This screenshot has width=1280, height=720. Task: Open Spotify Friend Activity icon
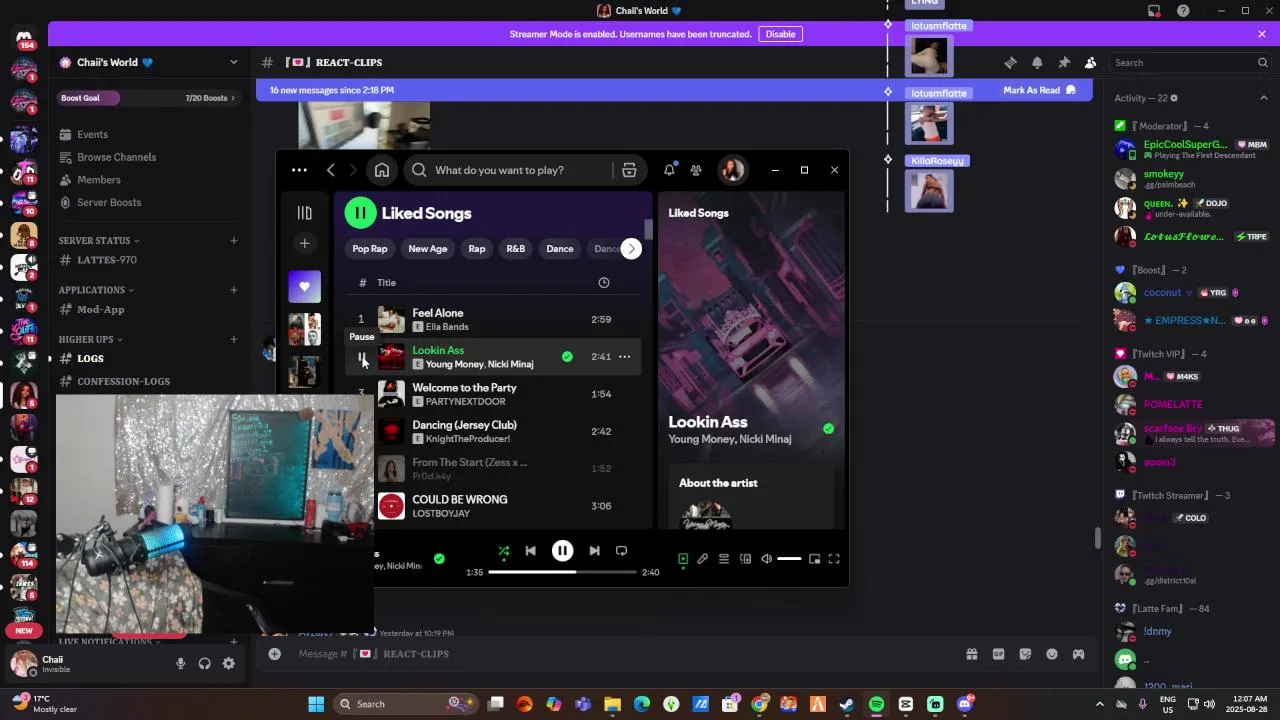[x=696, y=170]
